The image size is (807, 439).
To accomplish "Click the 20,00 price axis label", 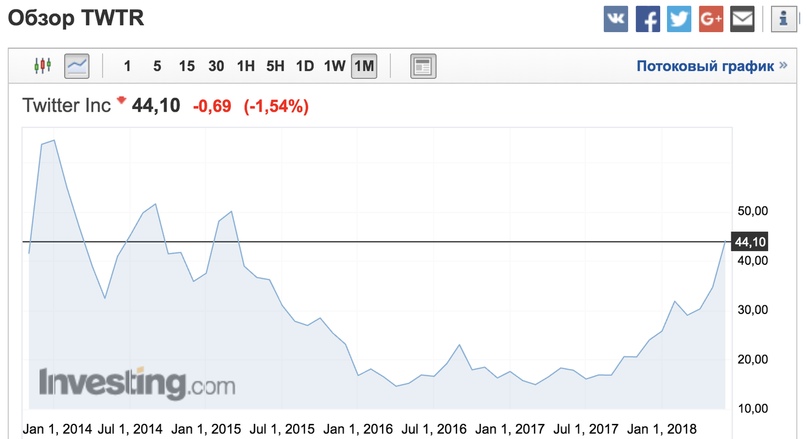I will point(752,359).
